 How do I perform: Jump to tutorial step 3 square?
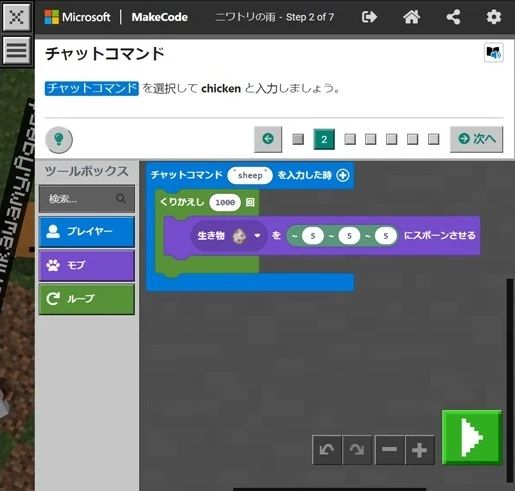pyautogui.click(x=350, y=139)
